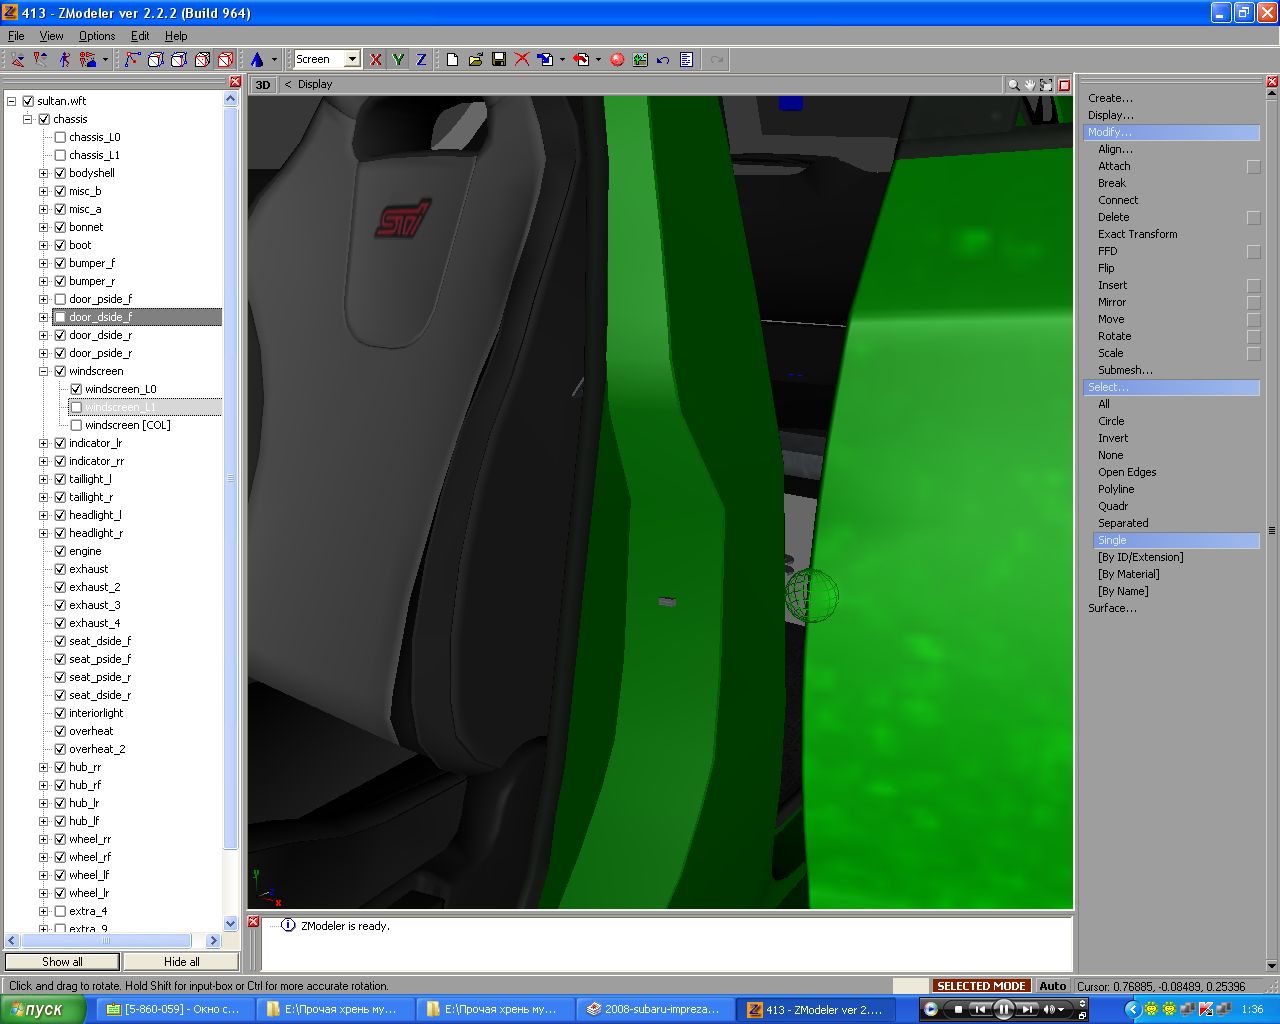Collapse the chassis tree node

28,119
